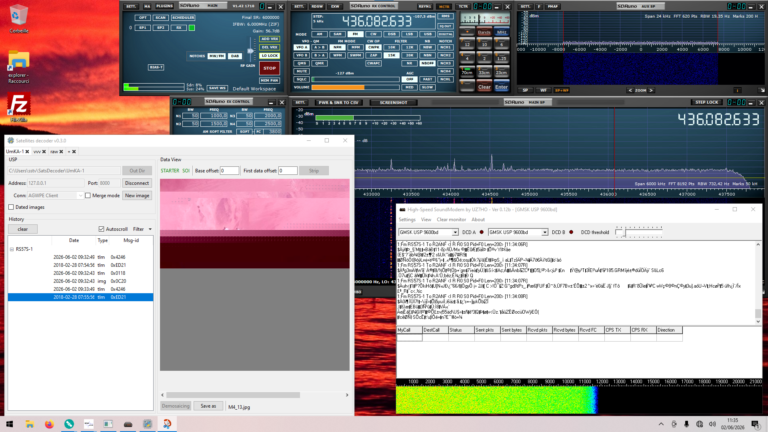Viewport: 768px width, 432px height.
Task: Open the volume icon in system tray
Action: [x=712, y=424]
